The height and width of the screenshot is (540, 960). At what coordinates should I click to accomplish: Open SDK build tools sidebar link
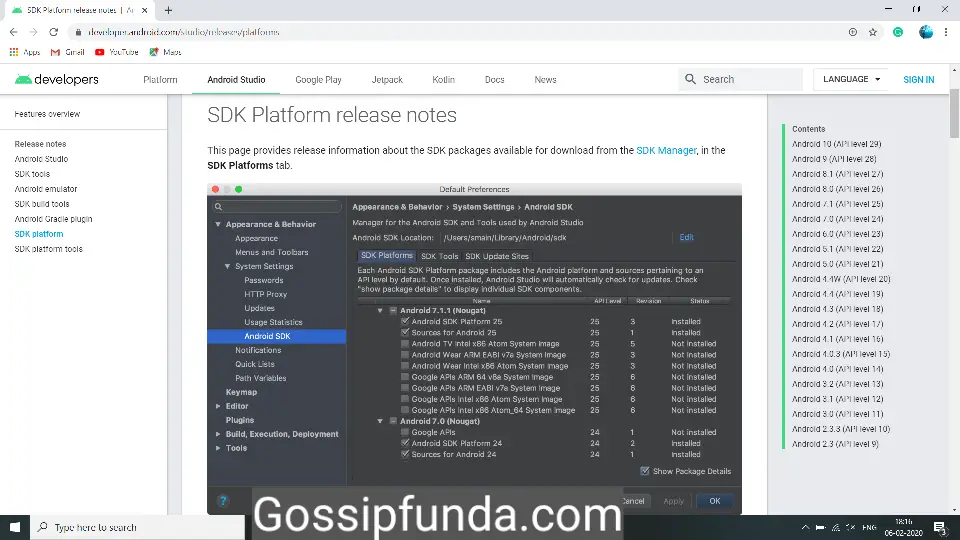42,204
